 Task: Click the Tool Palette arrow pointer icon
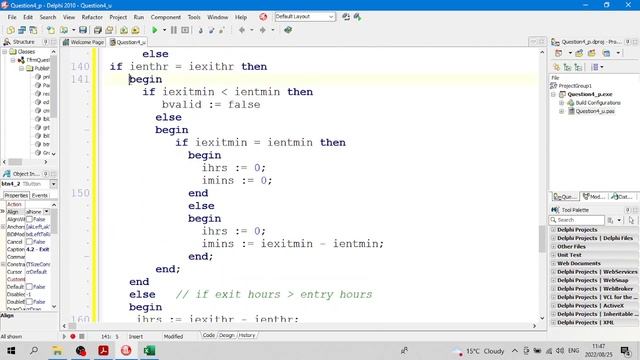631,220
